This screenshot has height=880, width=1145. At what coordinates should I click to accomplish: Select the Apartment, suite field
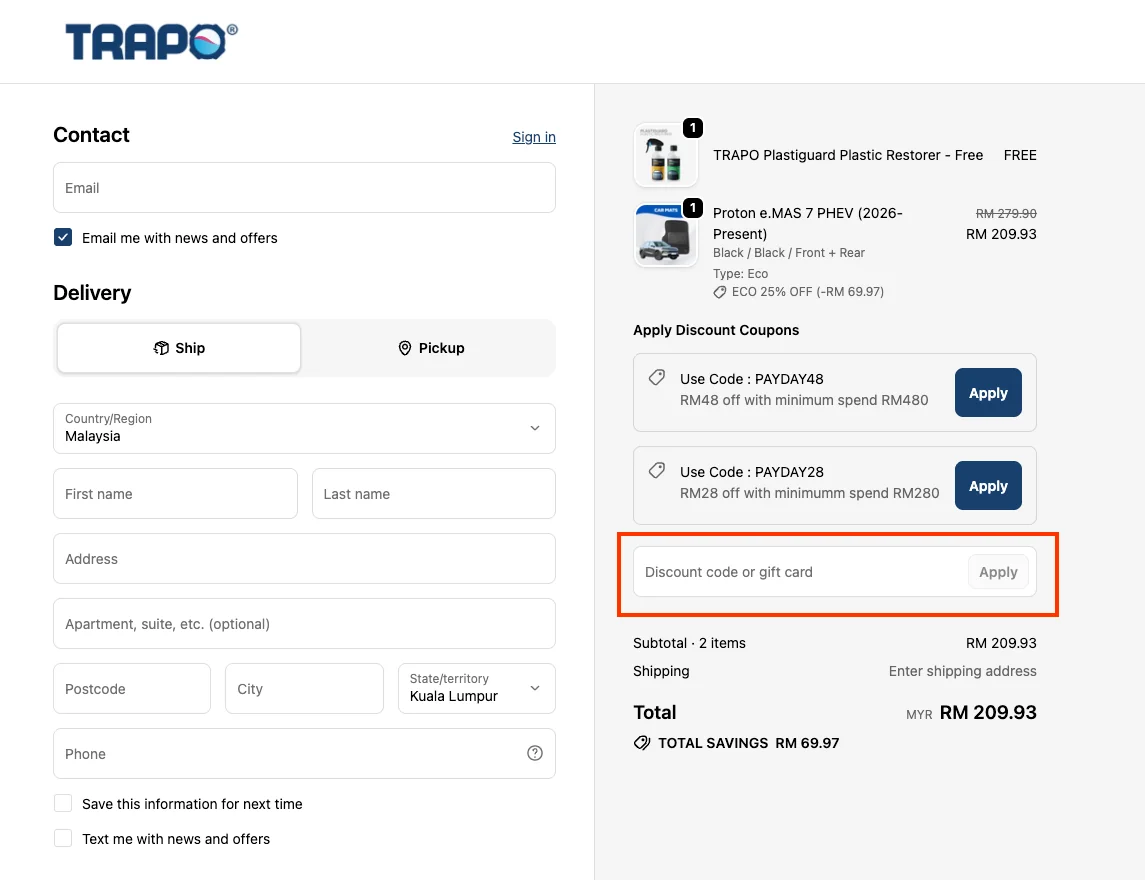click(305, 624)
